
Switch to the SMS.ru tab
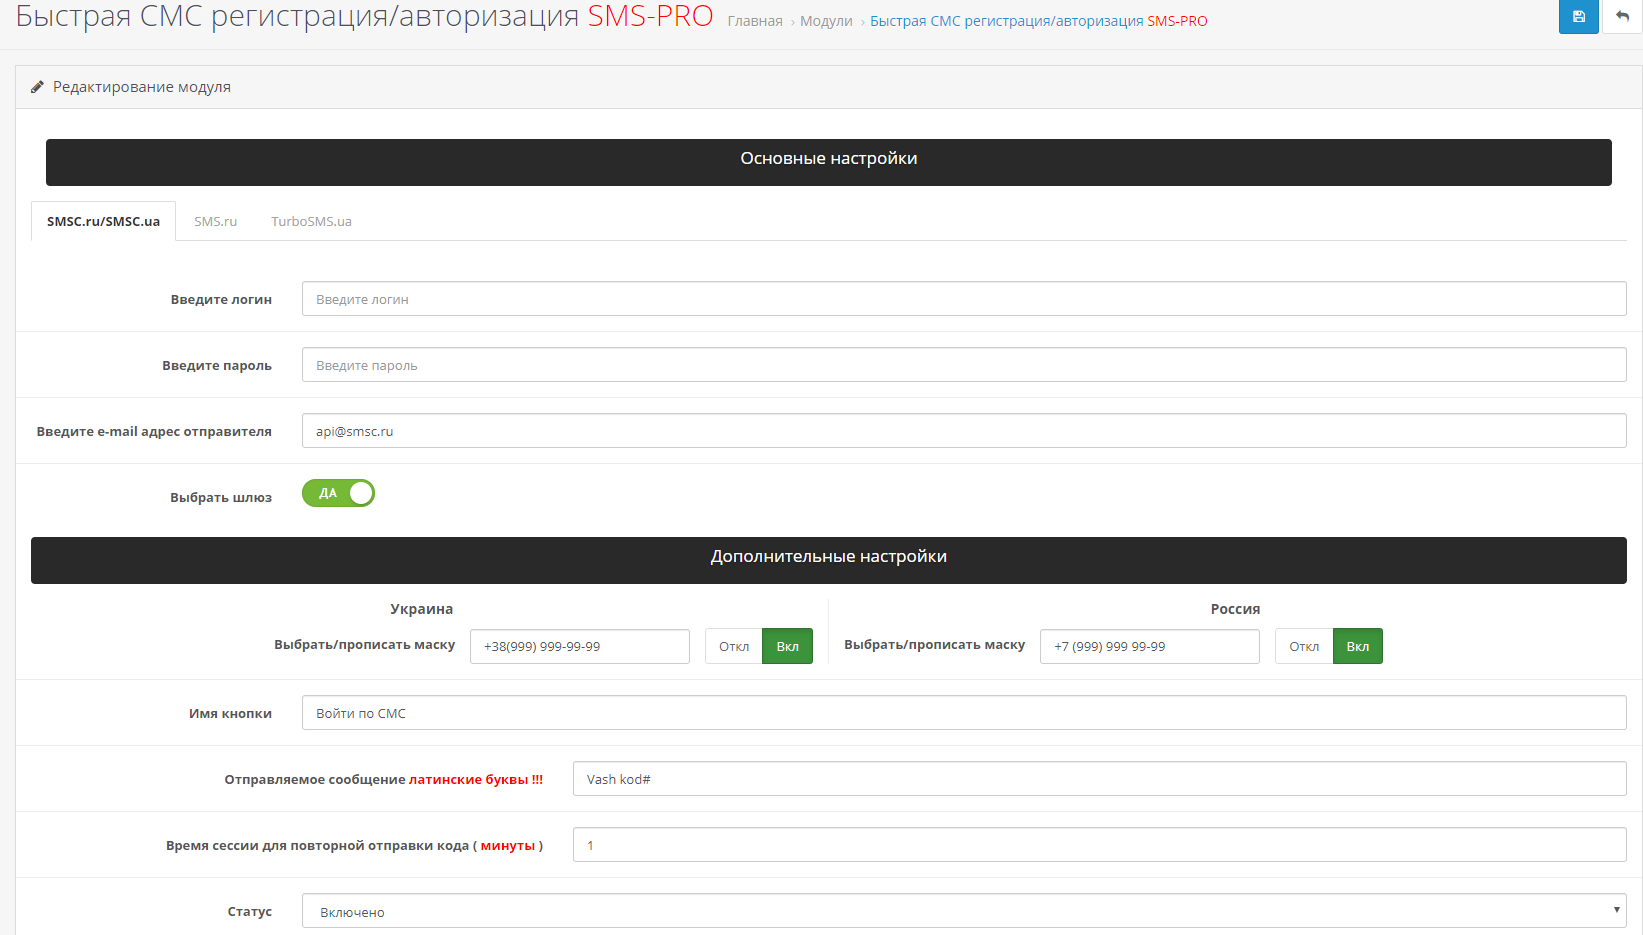point(215,221)
